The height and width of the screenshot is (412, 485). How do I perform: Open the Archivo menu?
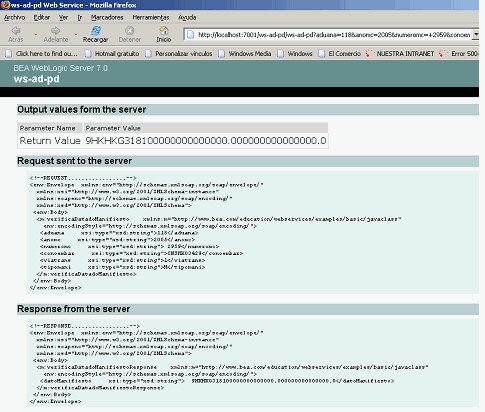[14, 17]
